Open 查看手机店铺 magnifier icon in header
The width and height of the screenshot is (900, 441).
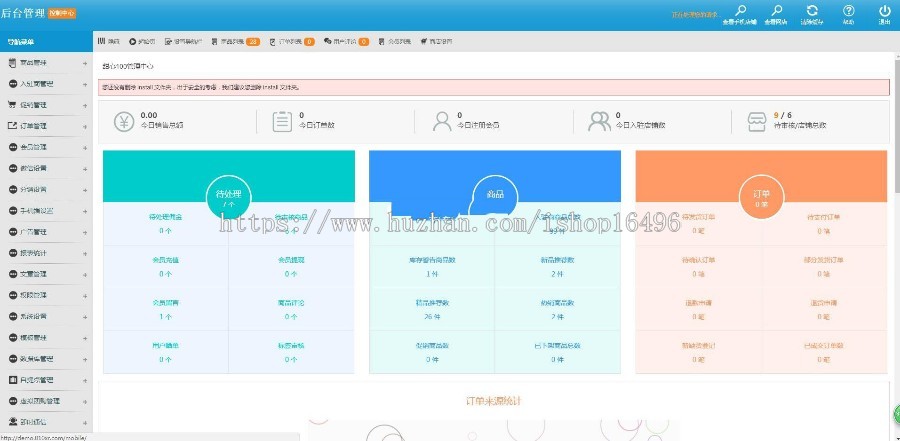(740, 10)
